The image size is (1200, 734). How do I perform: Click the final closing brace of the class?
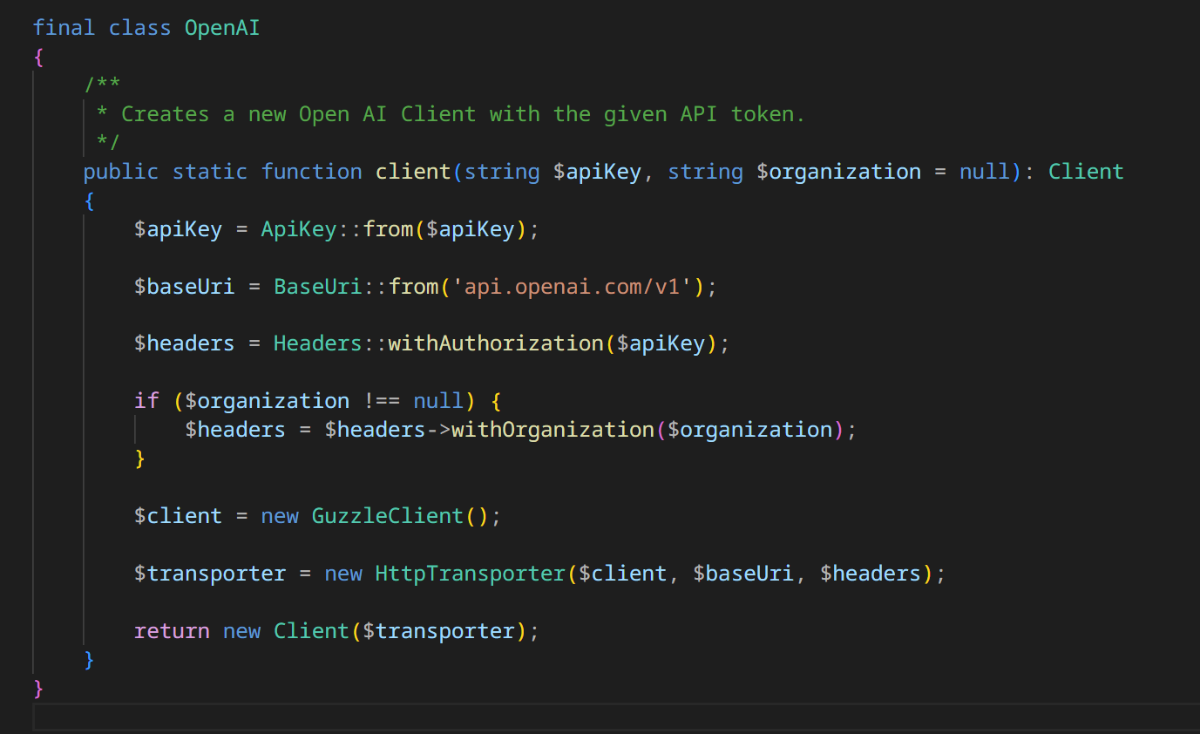39,688
